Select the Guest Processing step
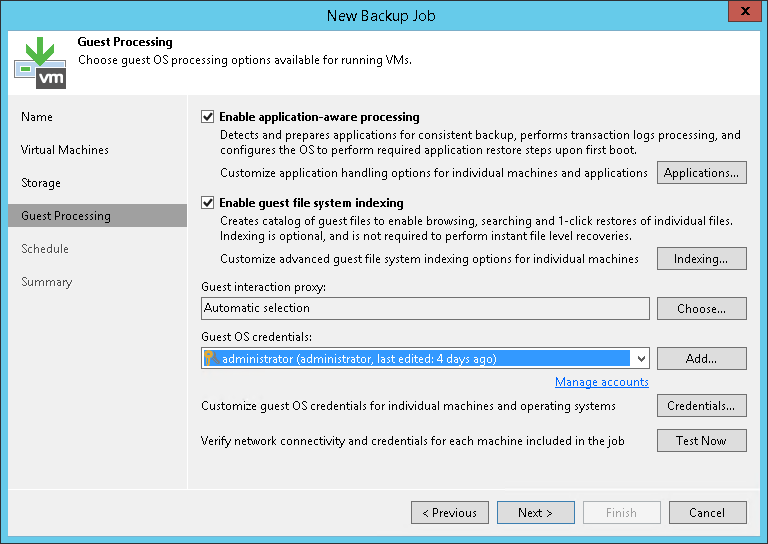This screenshot has width=768, height=544. (66, 216)
